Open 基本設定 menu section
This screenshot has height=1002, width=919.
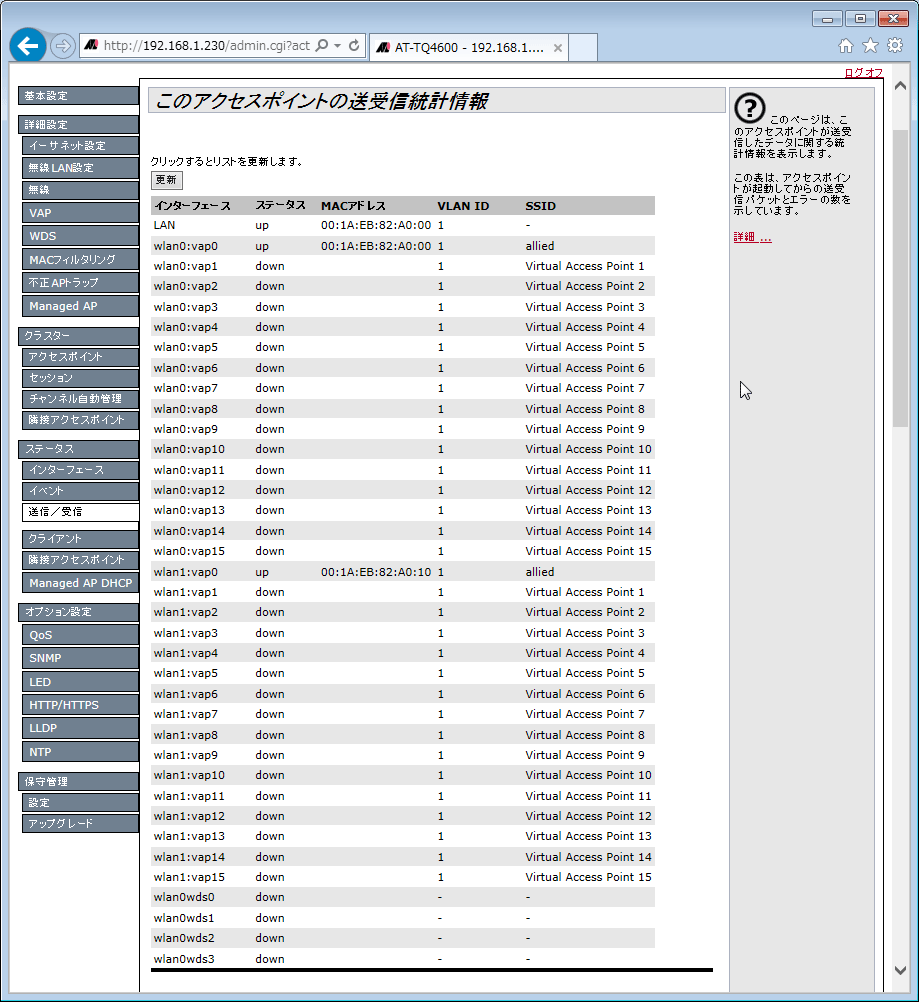click(78, 96)
